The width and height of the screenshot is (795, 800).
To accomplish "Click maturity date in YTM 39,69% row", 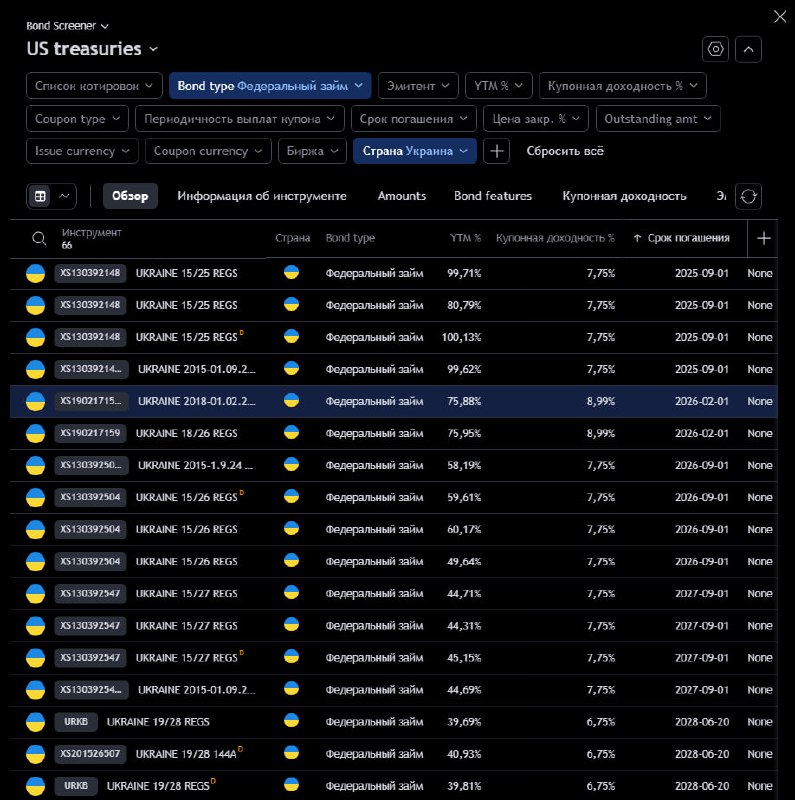I will 702,722.
